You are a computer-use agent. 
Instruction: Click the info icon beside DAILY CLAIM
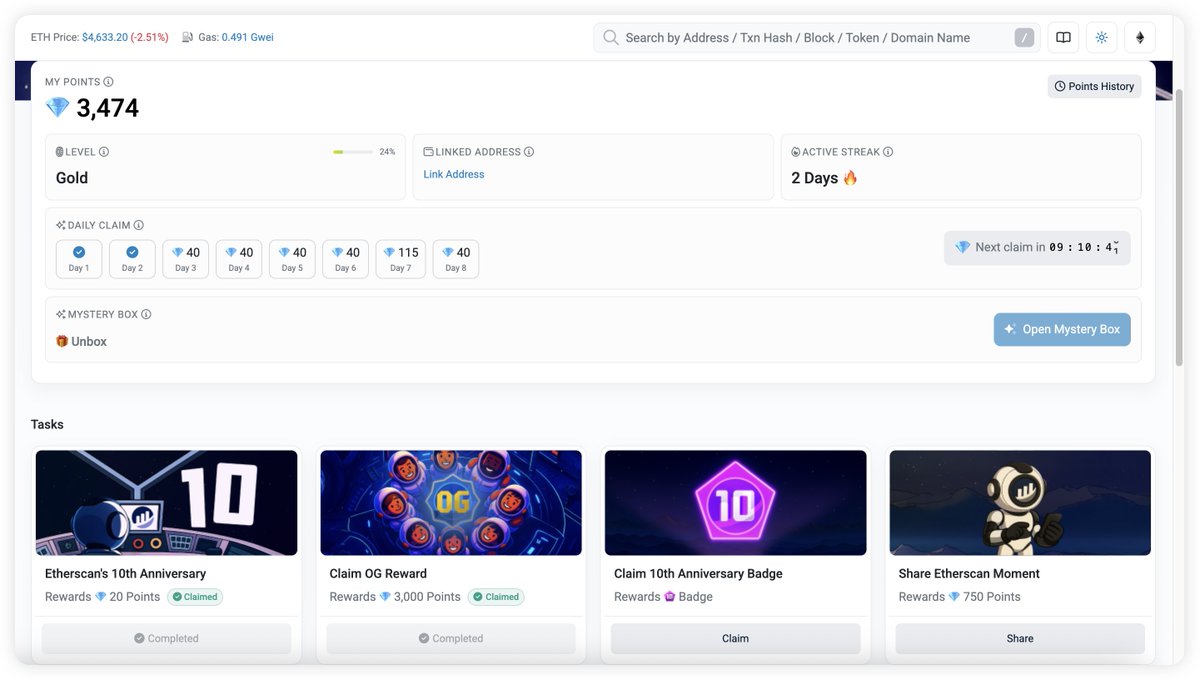click(x=139, y=225)
